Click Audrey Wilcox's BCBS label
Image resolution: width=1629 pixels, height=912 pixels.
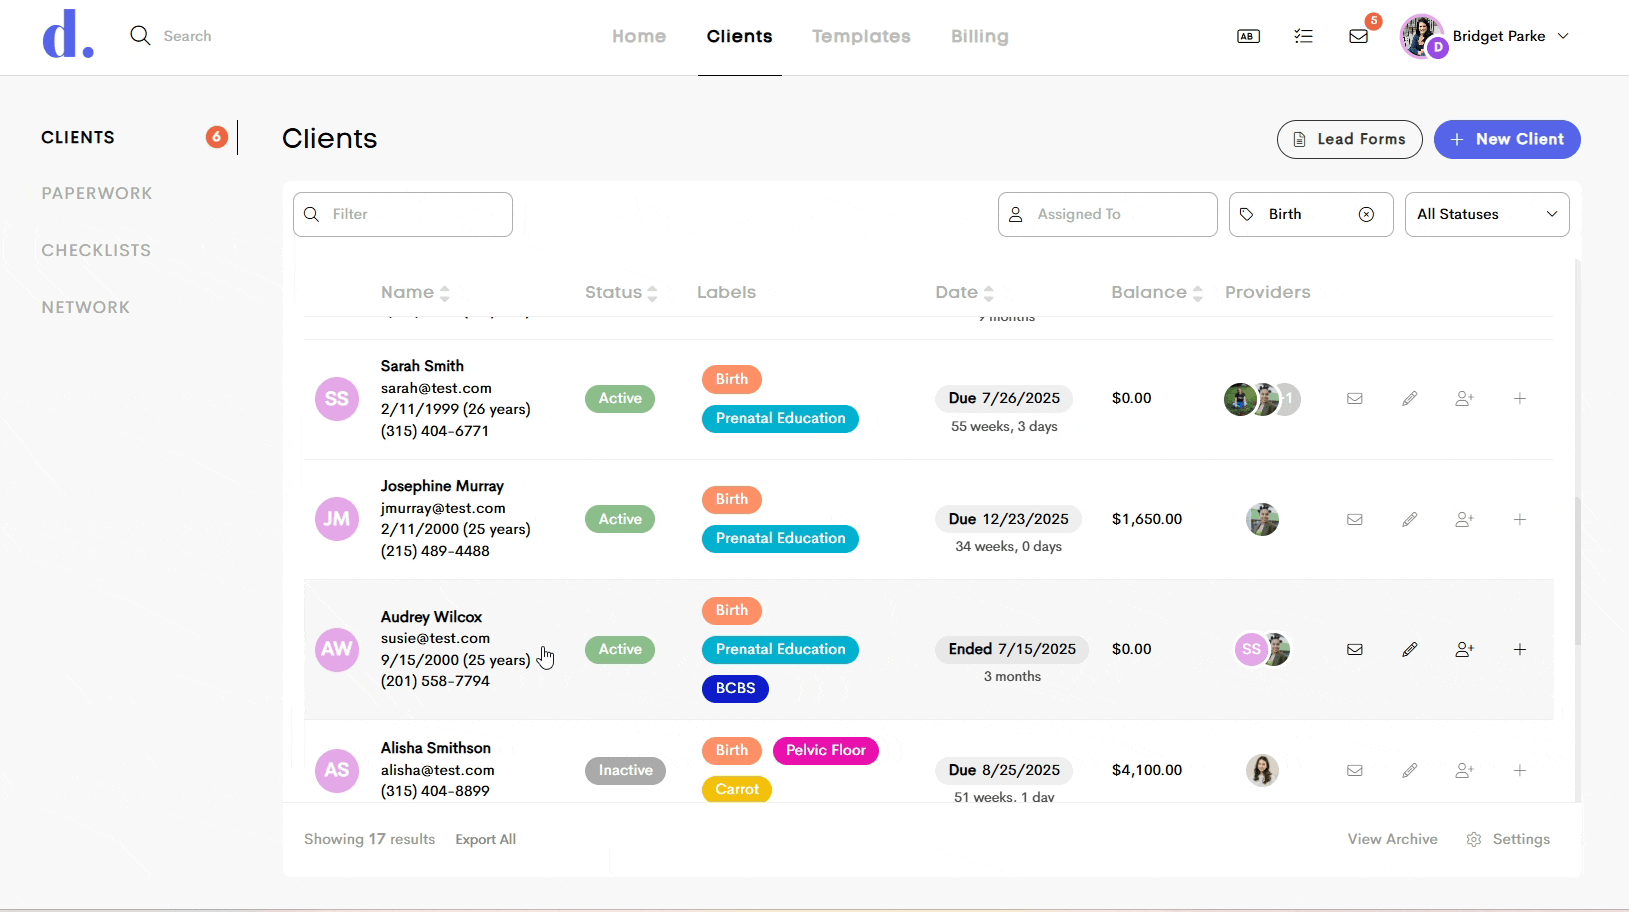pyautogui.click(x=735, y=689)
